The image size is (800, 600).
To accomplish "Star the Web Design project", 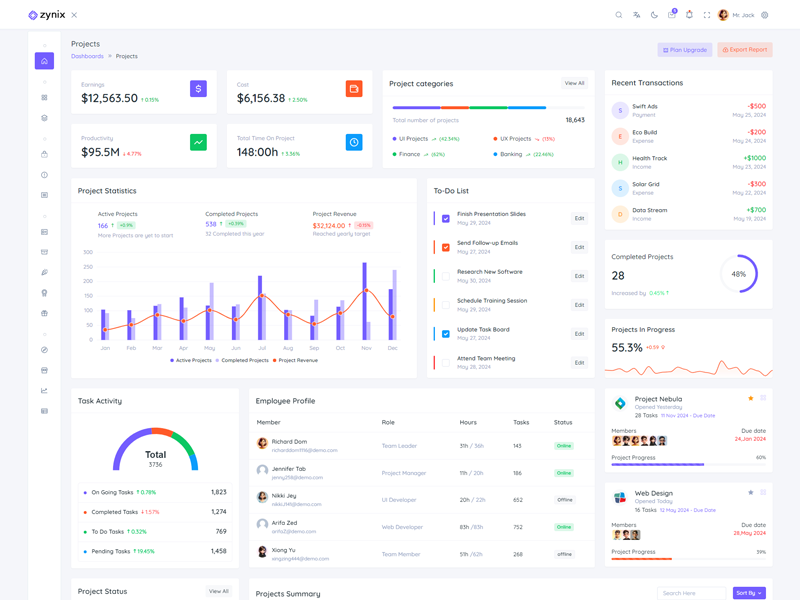I will [x=751, y=492].
